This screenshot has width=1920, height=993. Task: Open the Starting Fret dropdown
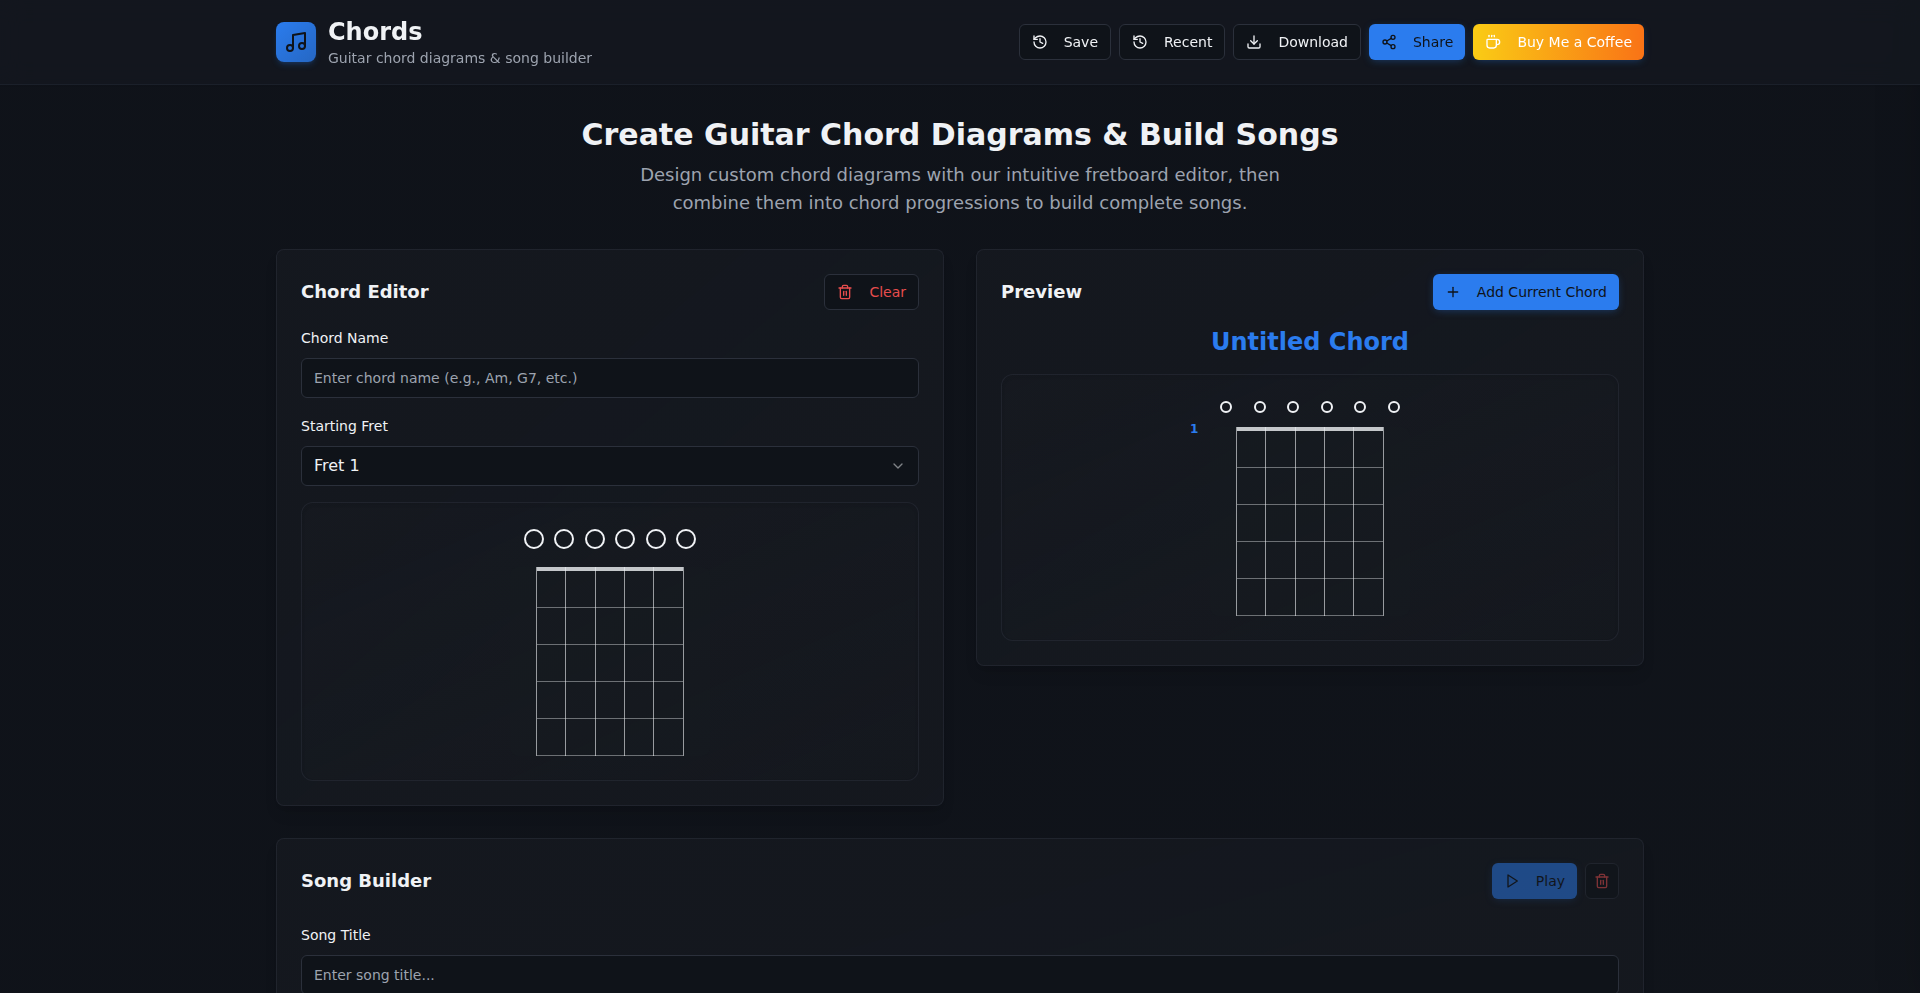(x=609, y=466)
